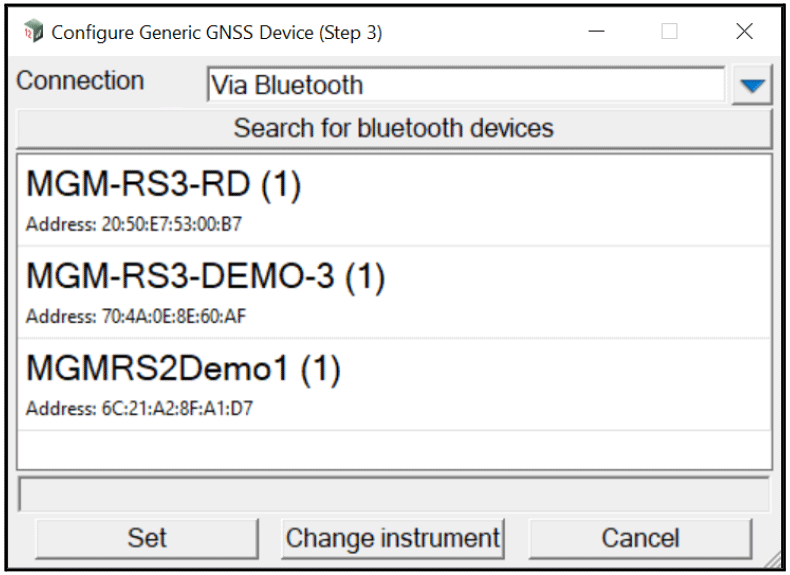Click the empty status message field
Image resolution: width=790 pixels, height=575 pixels.
[x=394, y=494]
